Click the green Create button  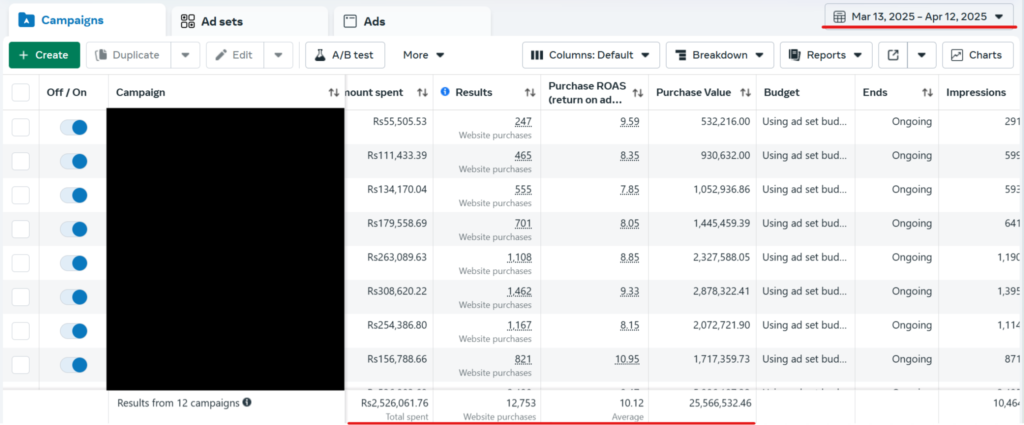coord(44,55)
